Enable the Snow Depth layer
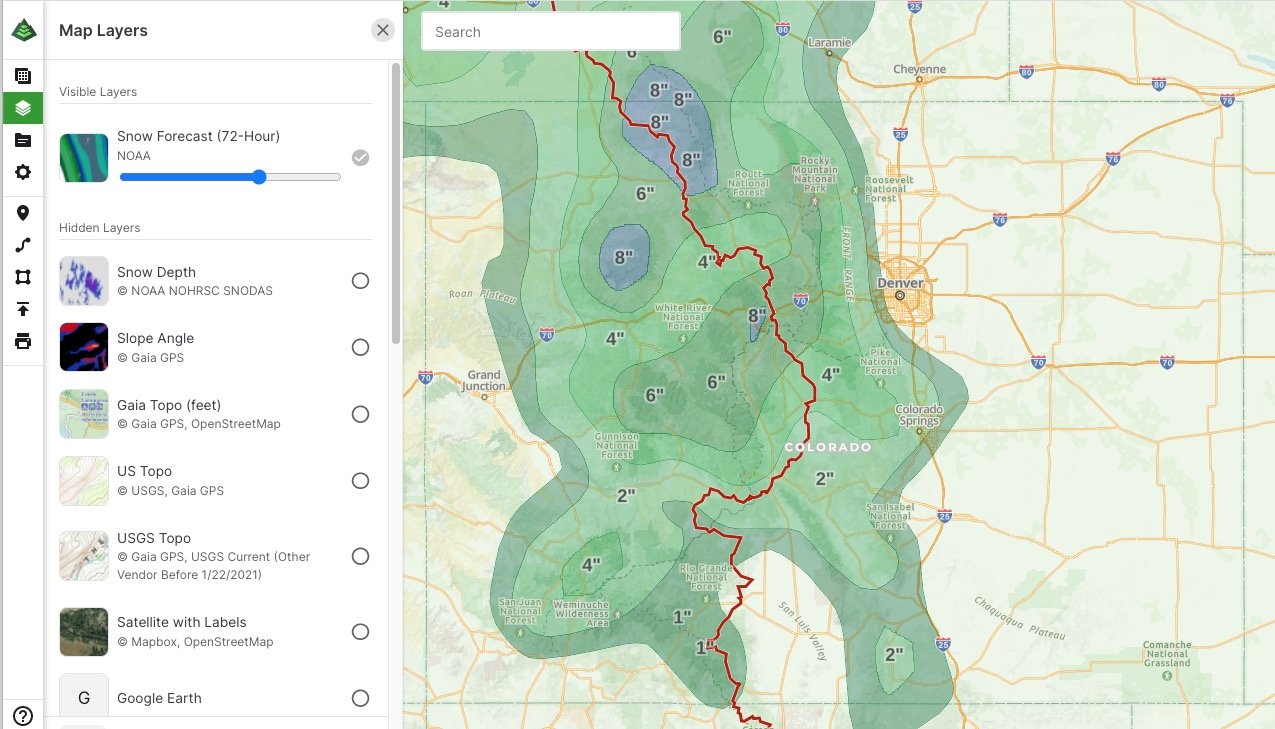The height and width of the screenshot is (729, 1275). (x=361, y=281)
